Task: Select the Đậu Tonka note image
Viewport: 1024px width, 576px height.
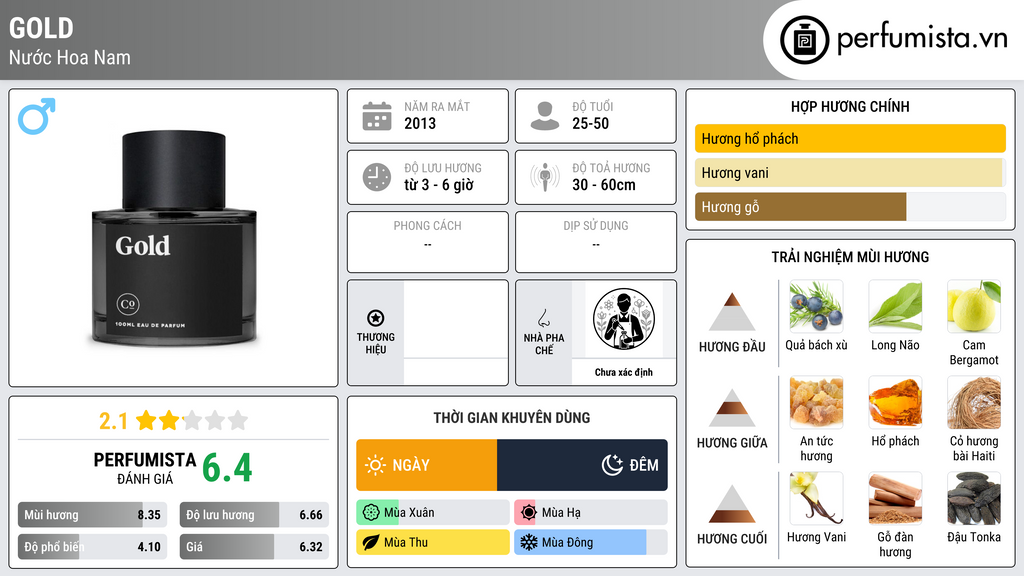Action: [974, 498]
